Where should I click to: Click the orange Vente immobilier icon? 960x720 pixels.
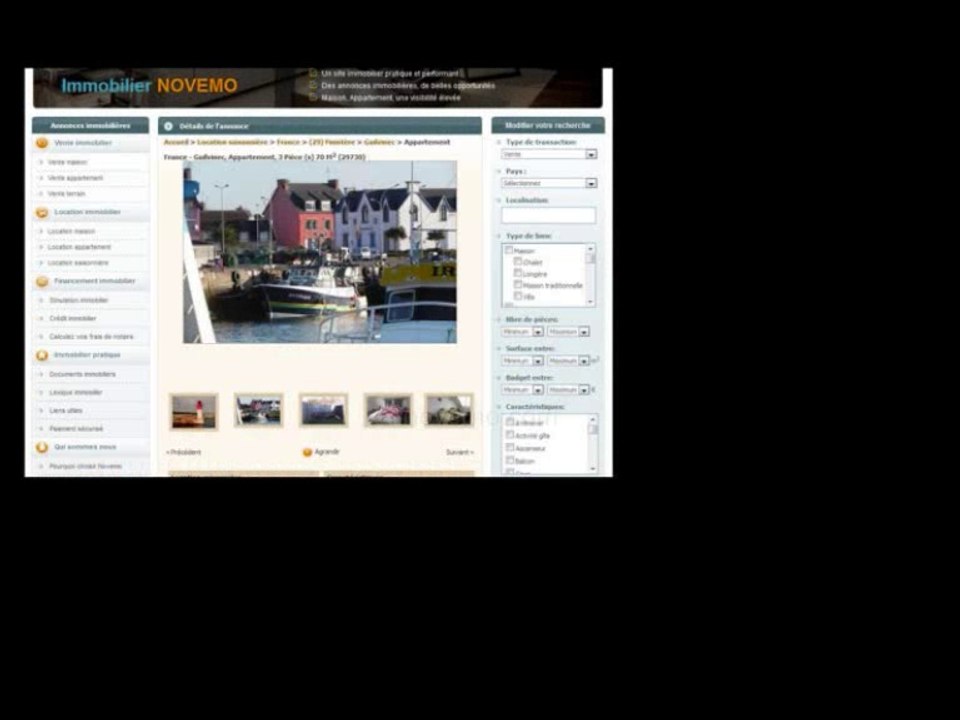(x=42, y=143)
